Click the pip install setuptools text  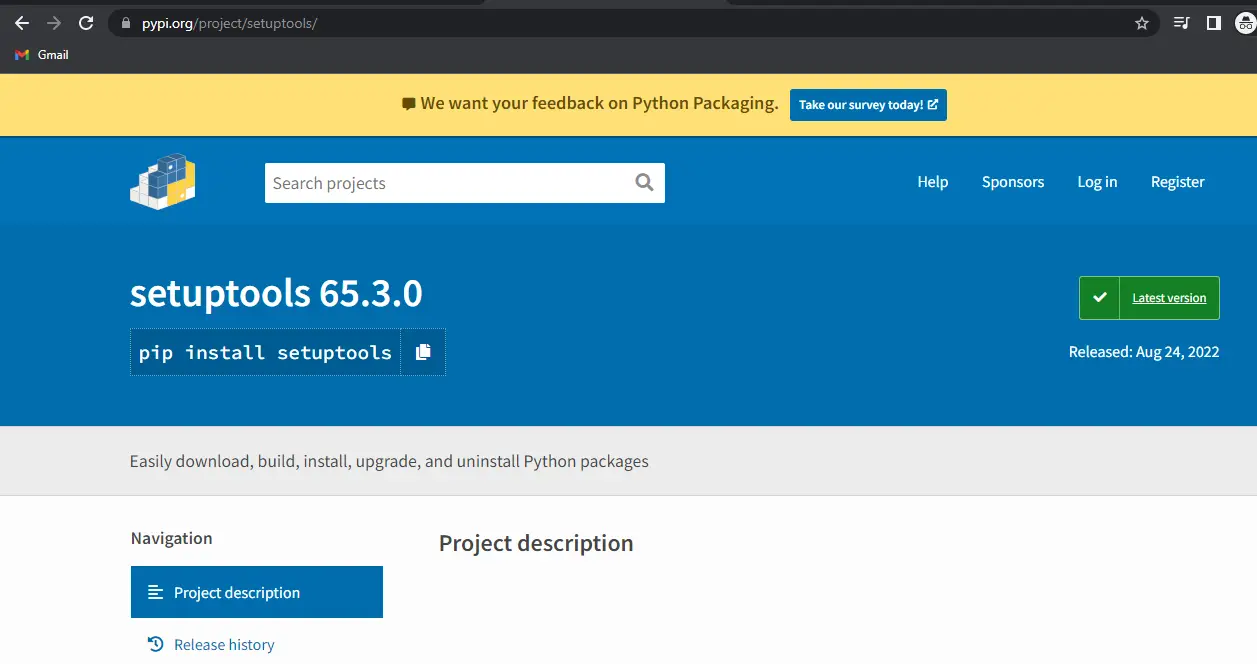265,352
